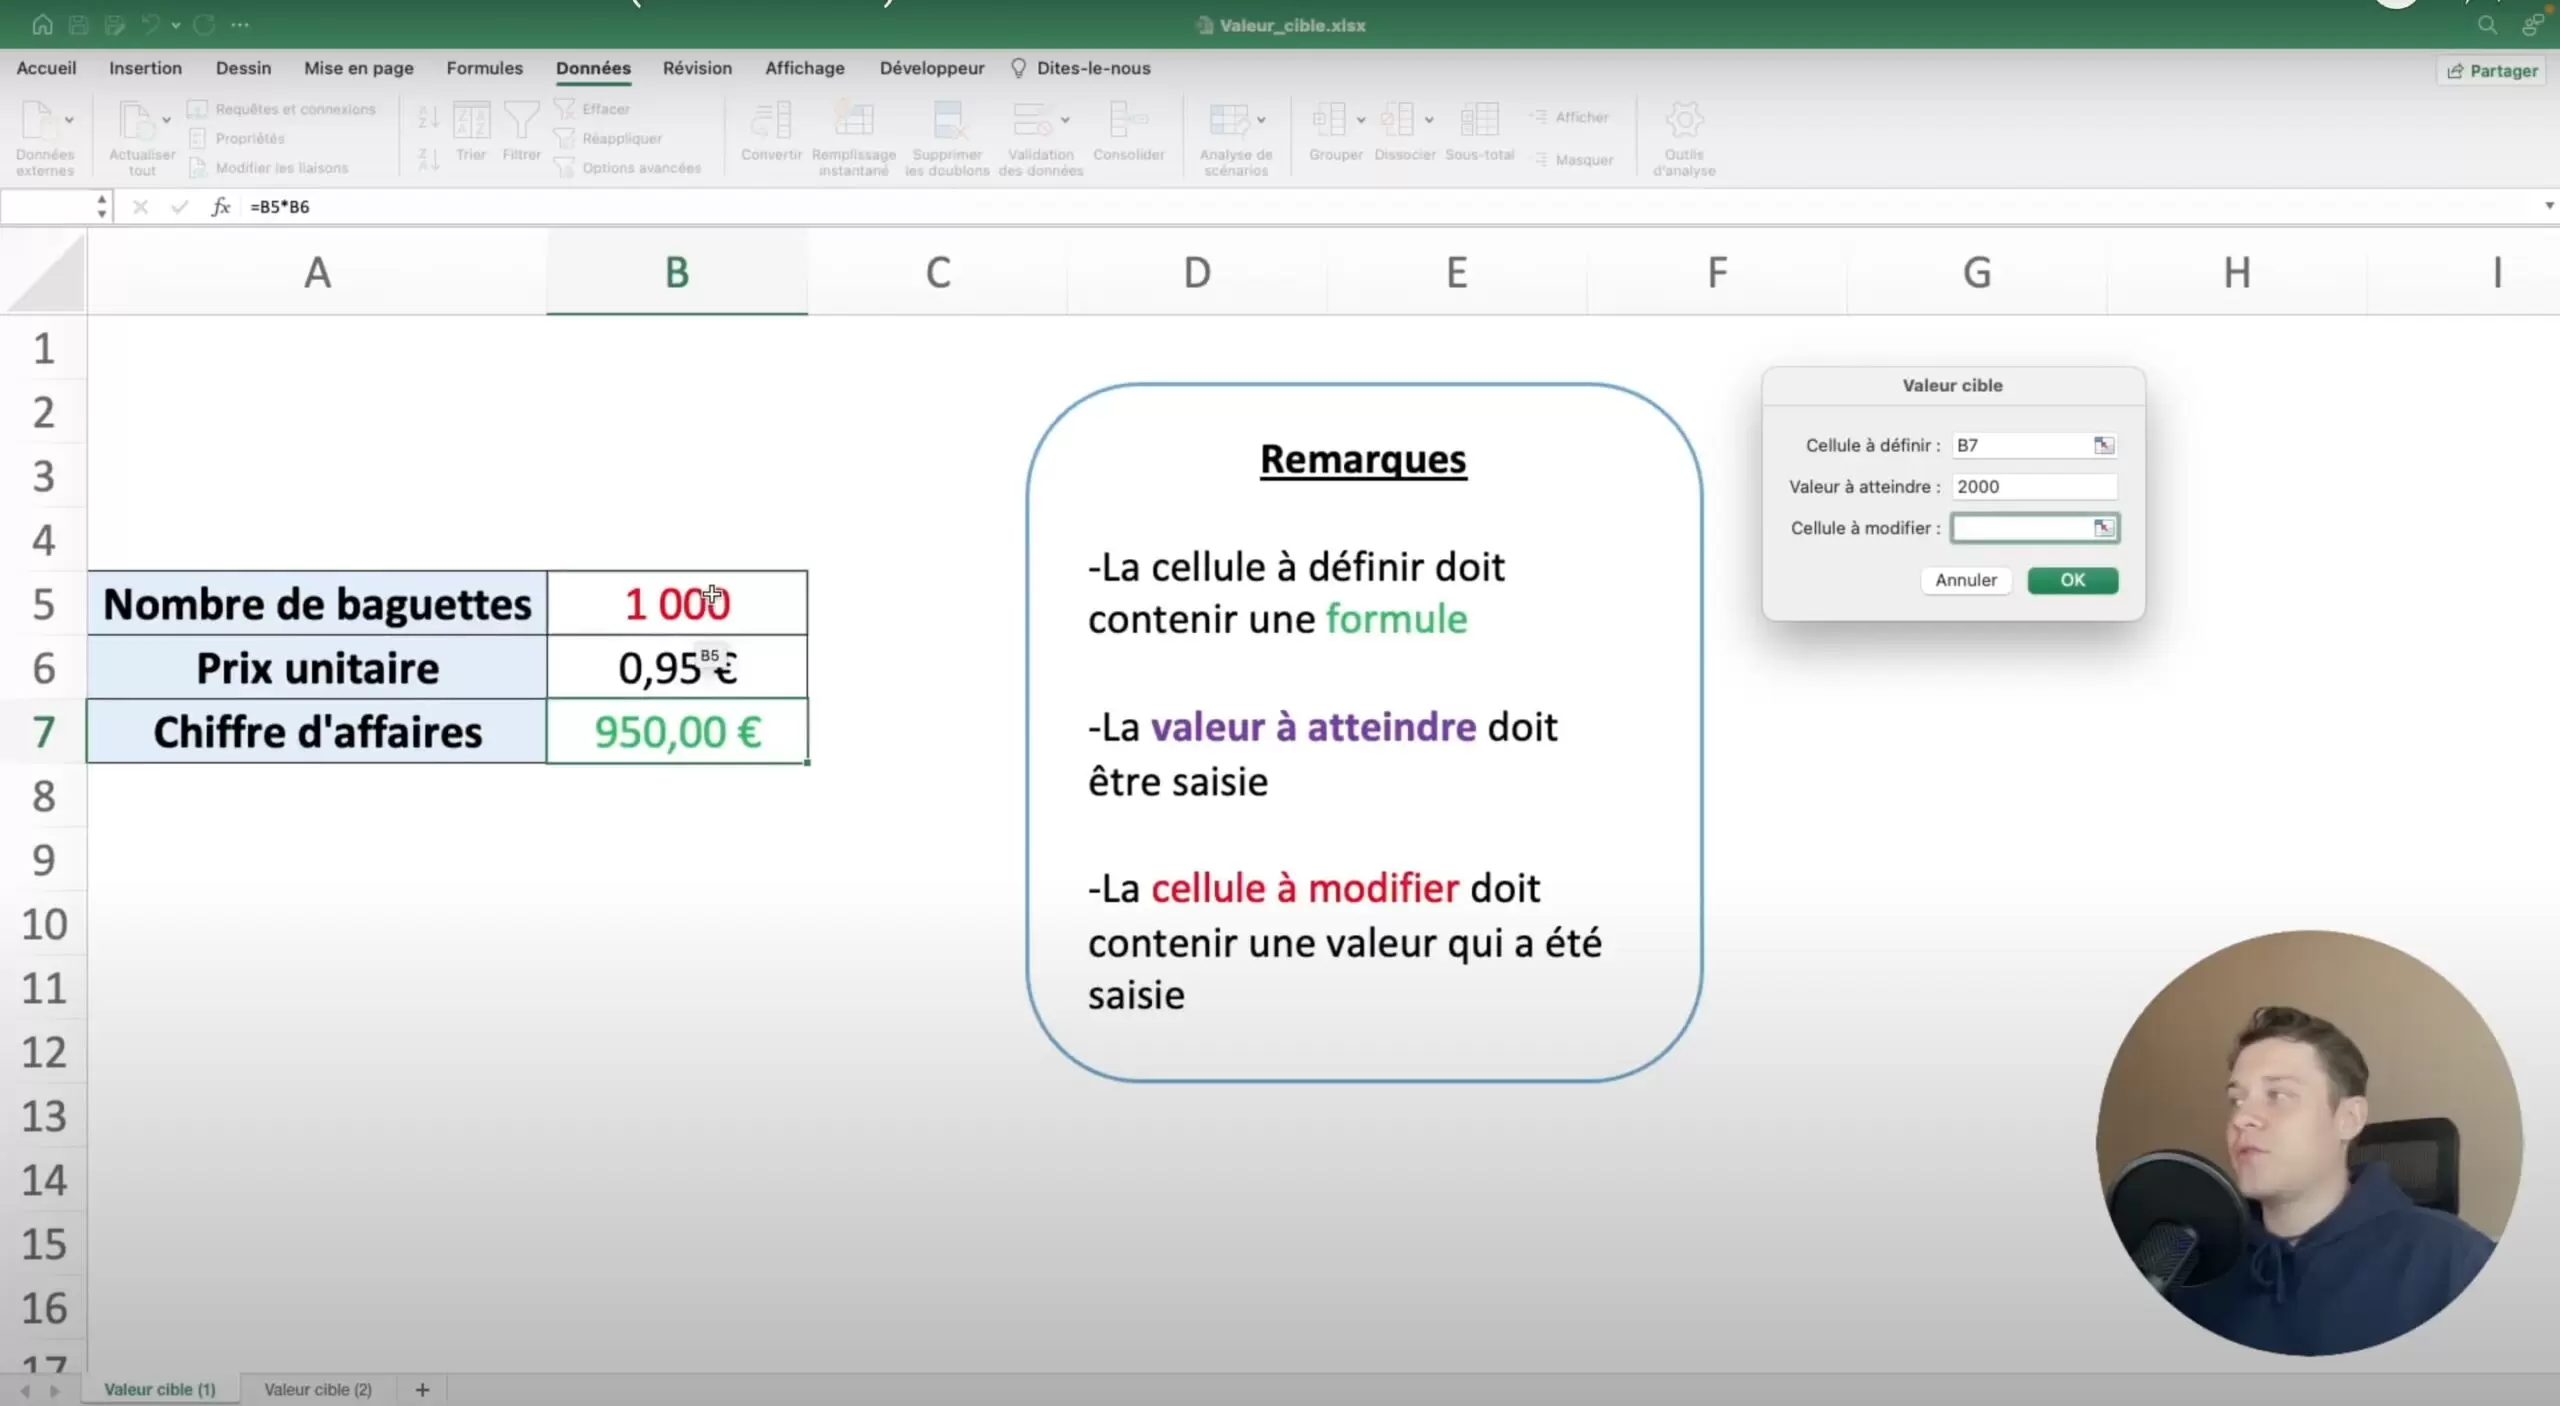The width and height of the screenshot is (2560, 1406).
Task: Open the Révision tab
Action: (x=697, y=68)
